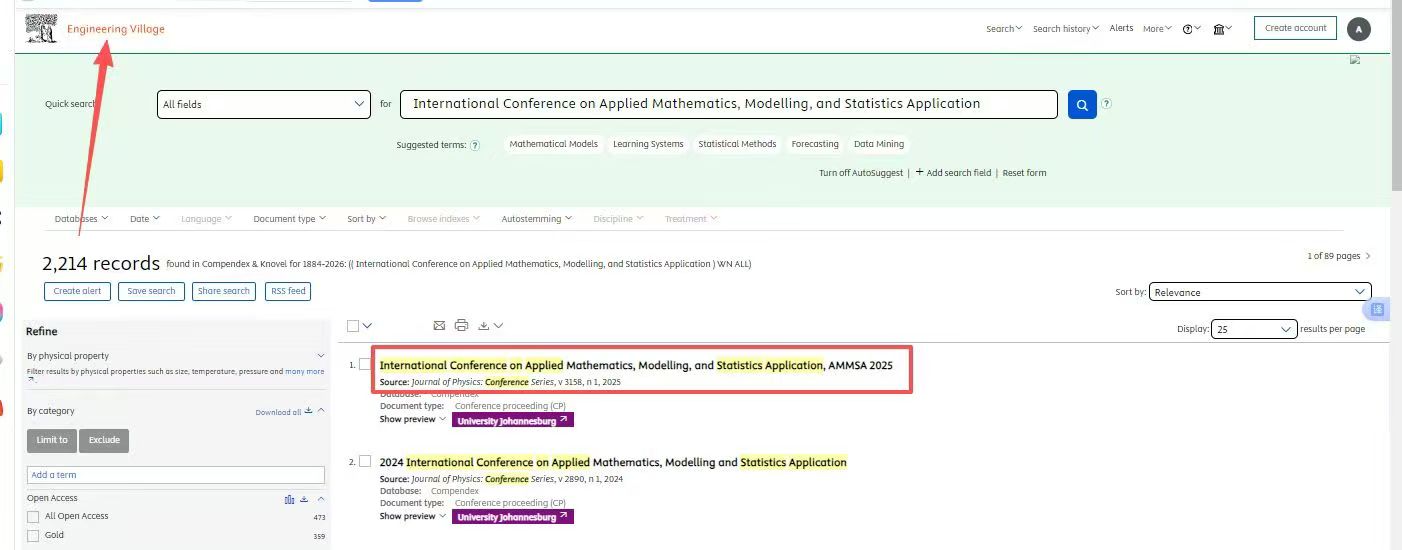Screen dimensions: 1402x550
Task: Click the user avatar 'A' icon
Action: [x=1358, y=29]
